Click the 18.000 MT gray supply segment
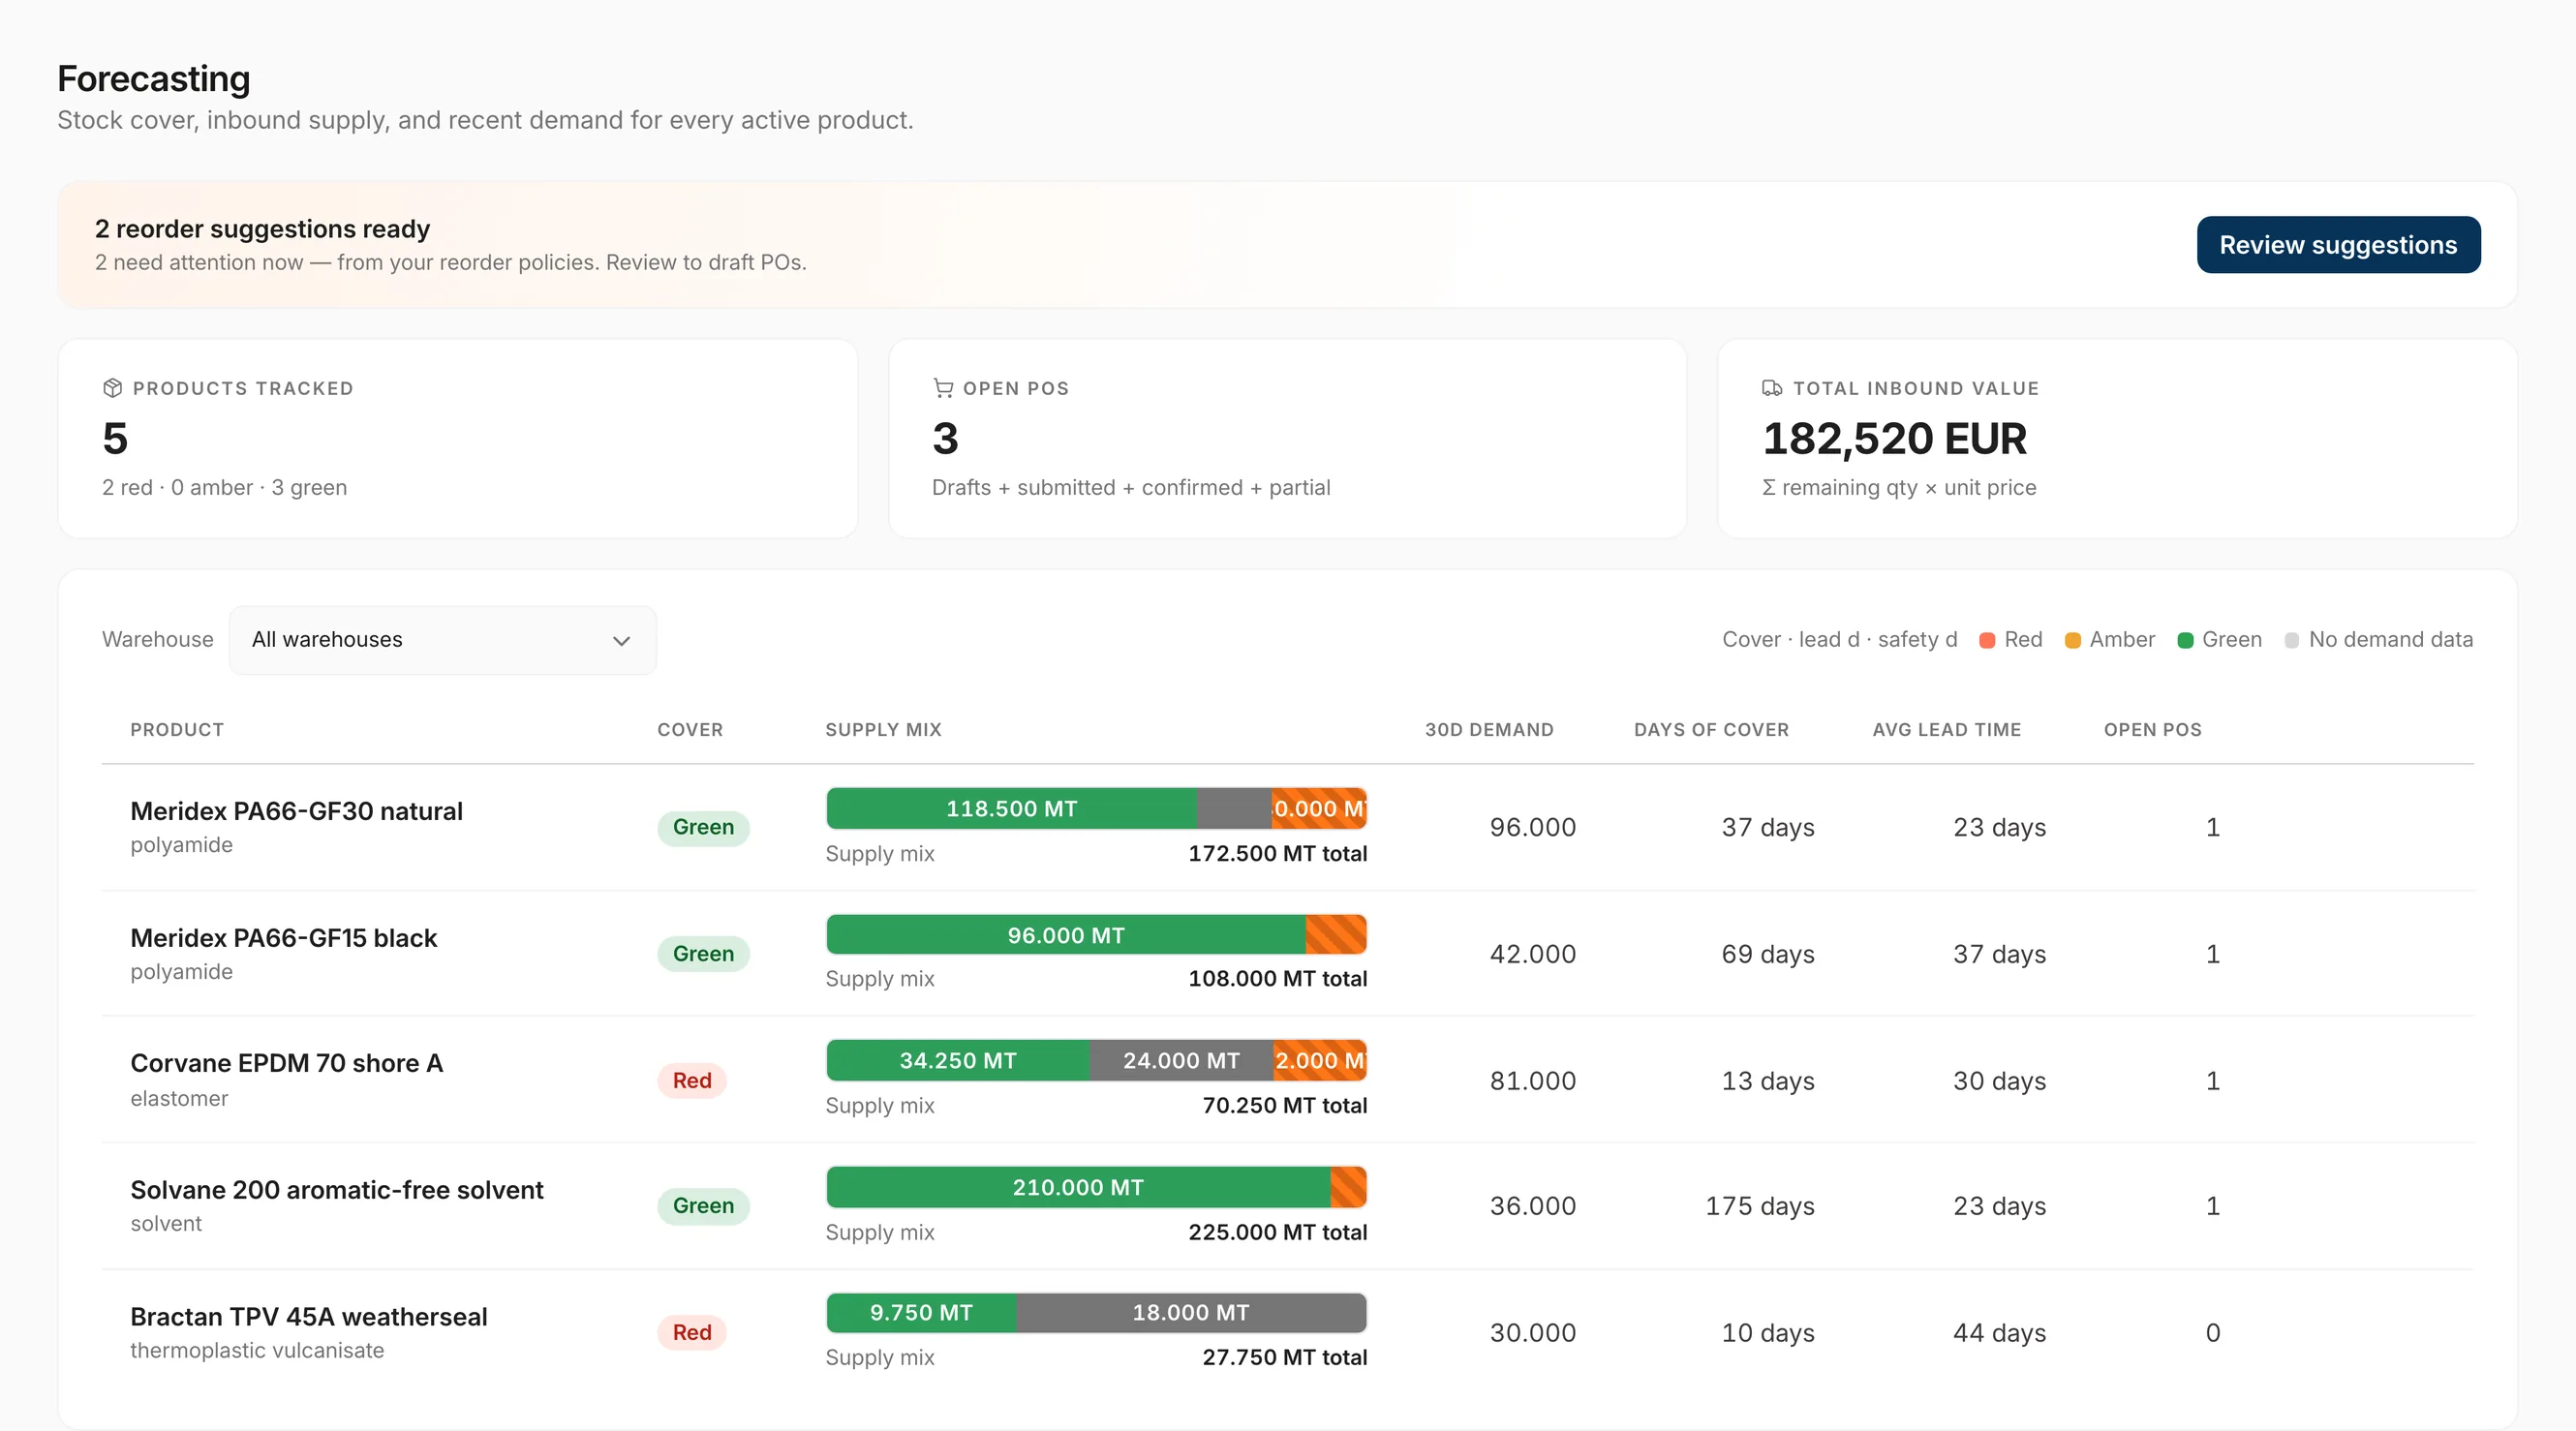 (x=1191, y=1312)
